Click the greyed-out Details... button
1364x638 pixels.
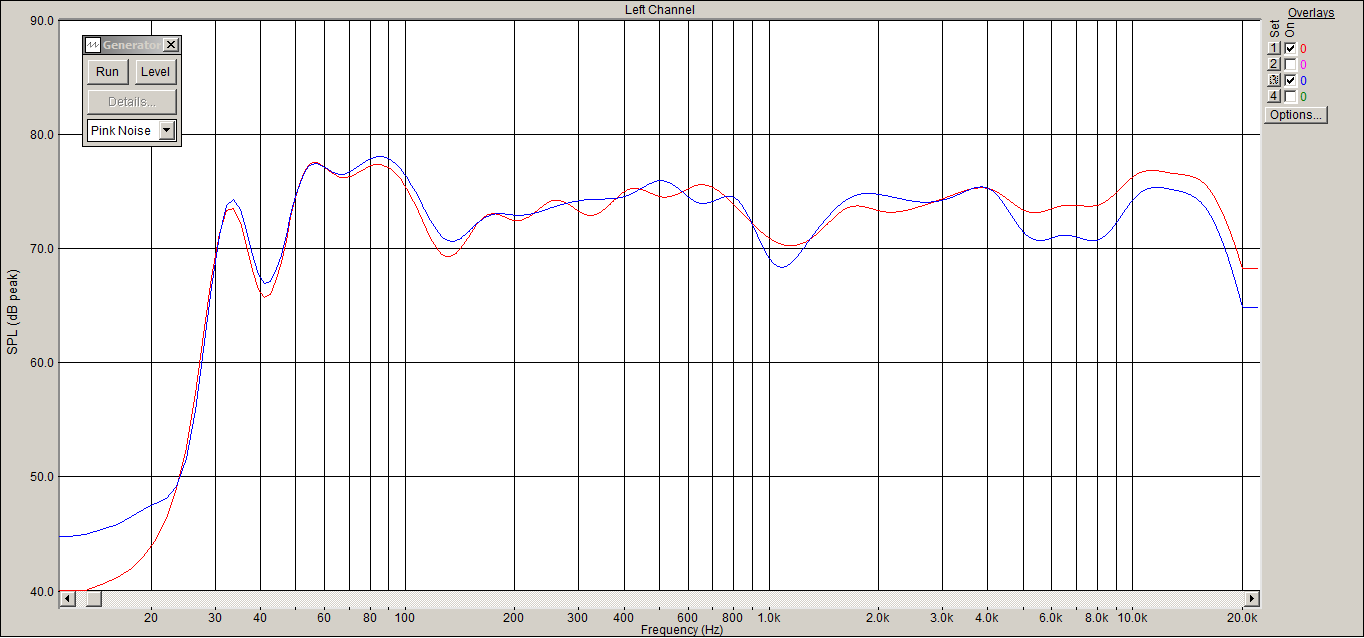point(132,102)
